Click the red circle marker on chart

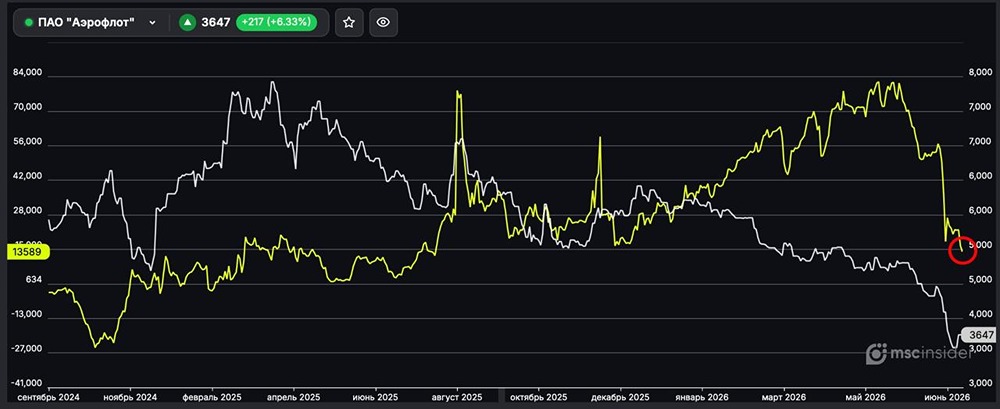coord(962,249)
